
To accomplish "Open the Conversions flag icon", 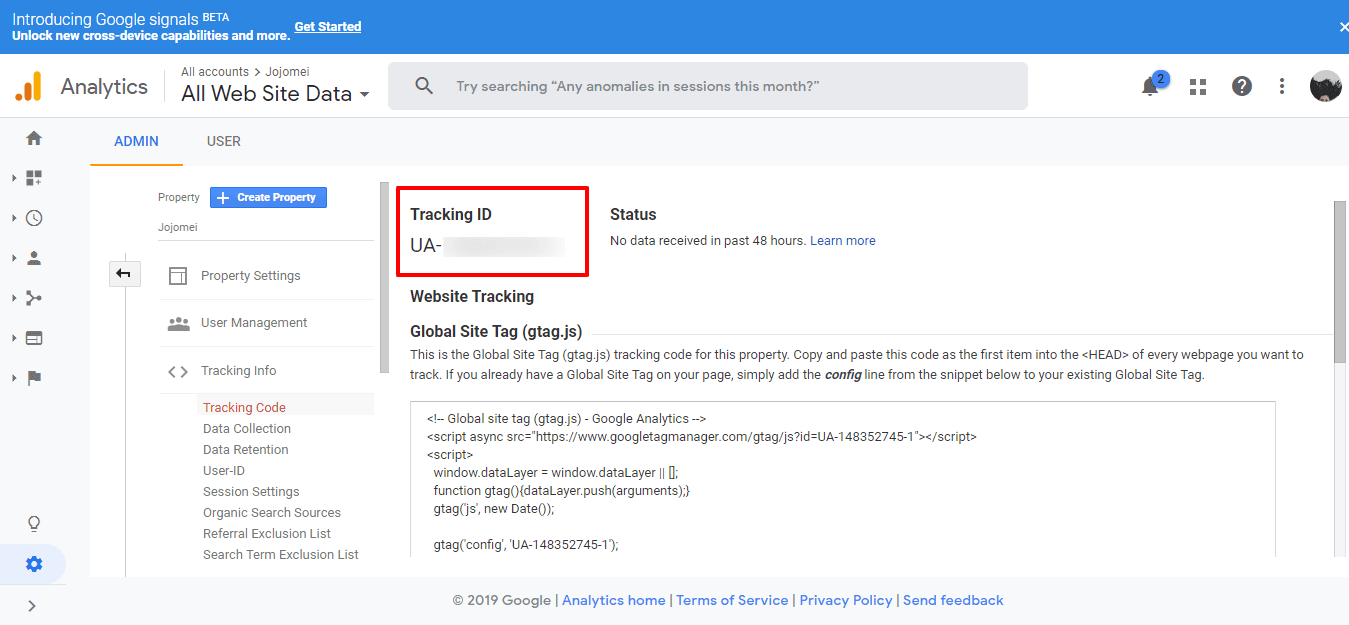I will coord(34,378).
